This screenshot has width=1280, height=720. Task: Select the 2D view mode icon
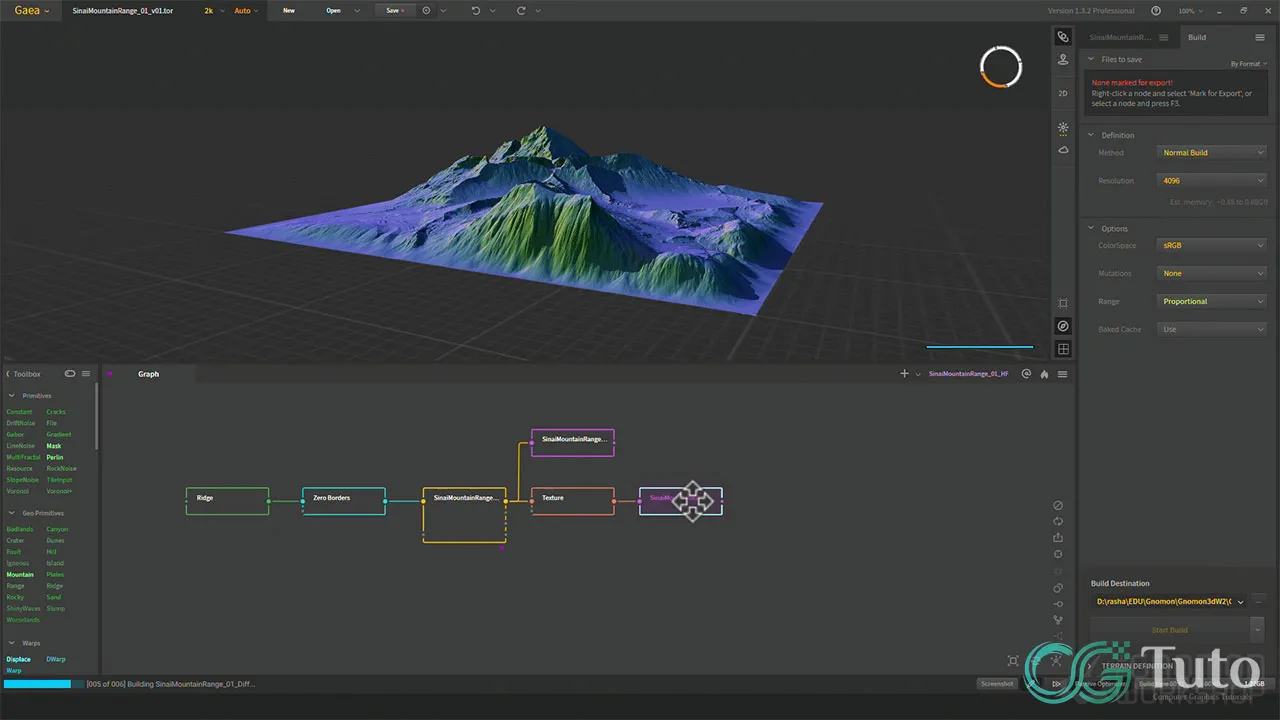click(x=1063, y=93)
